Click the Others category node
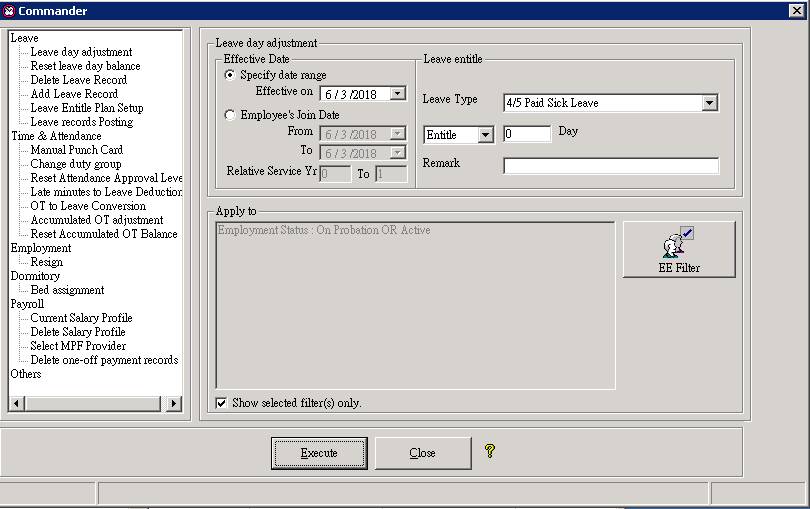Screen dimensions: 810x509 pyautogui.click(x=26, y=374)
